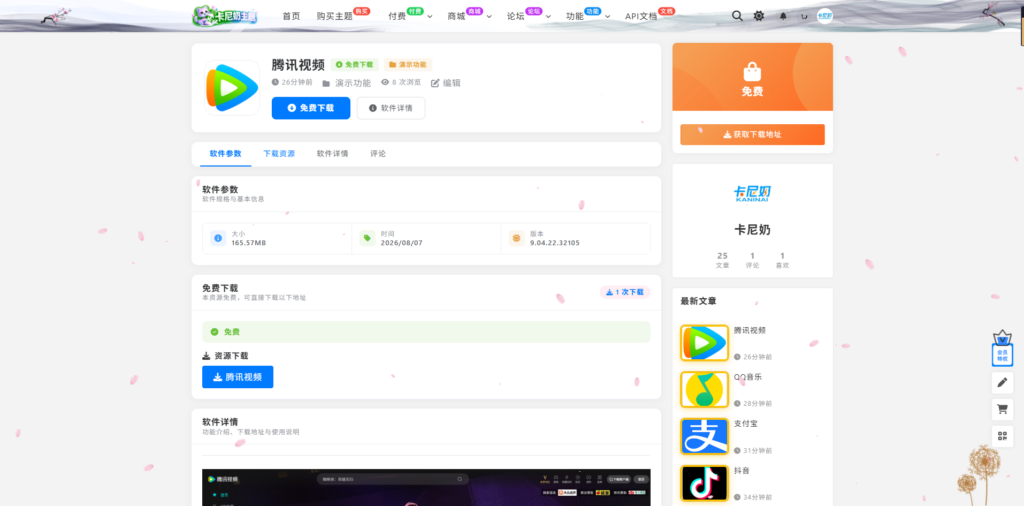Open the 会员特权 VIP floating button
This screenshot has width=1024, height=506.
click(1002, 351)
